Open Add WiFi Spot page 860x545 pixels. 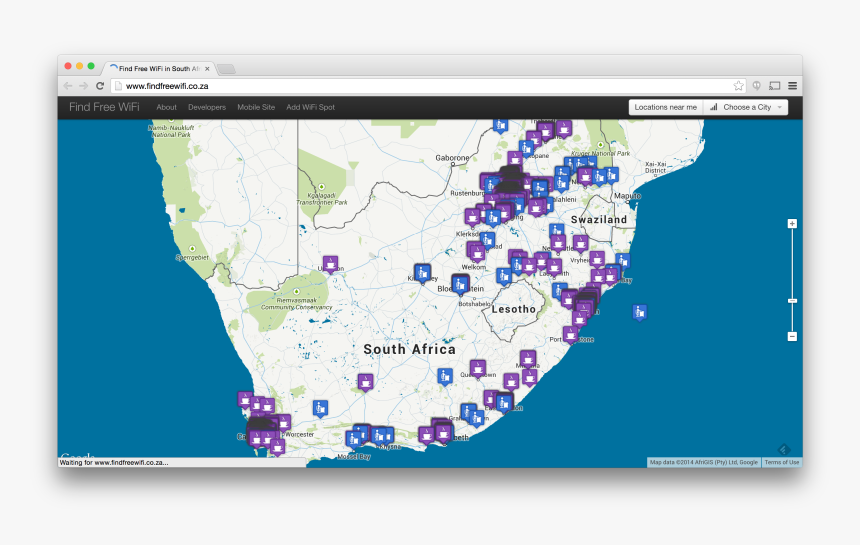coord(310,107)
